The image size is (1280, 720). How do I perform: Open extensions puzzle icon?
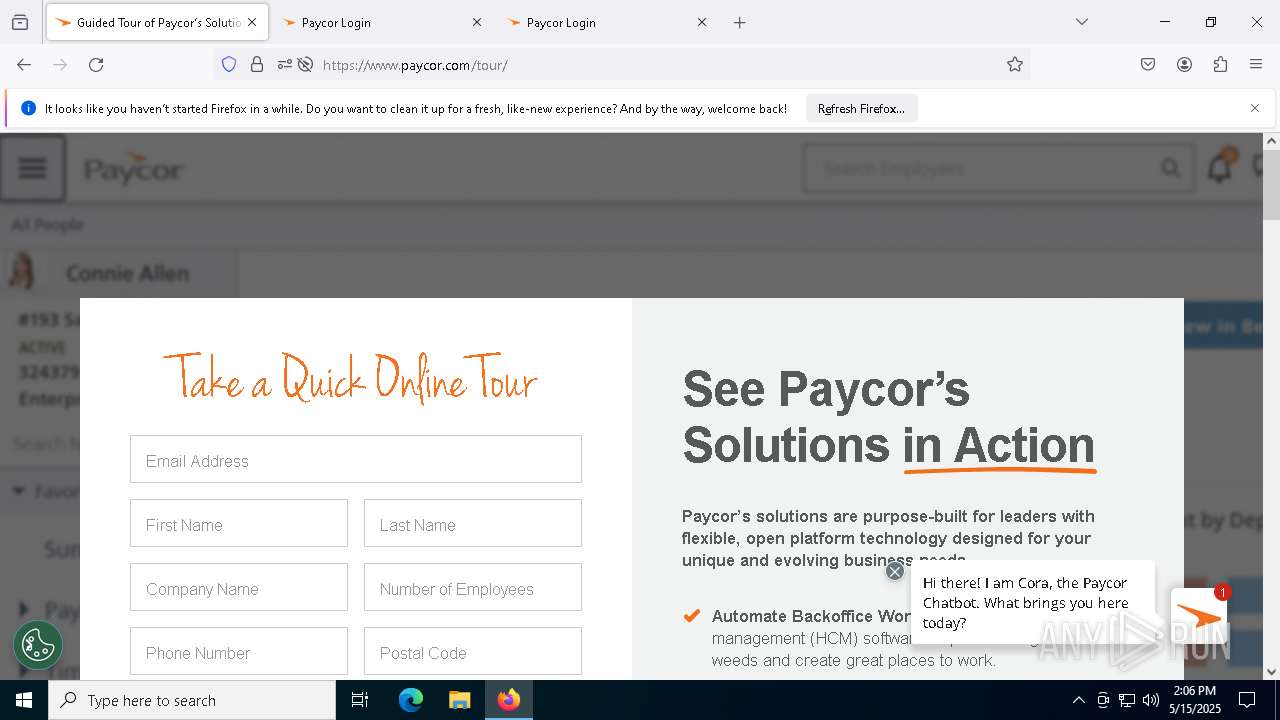tap(1220, 64)
